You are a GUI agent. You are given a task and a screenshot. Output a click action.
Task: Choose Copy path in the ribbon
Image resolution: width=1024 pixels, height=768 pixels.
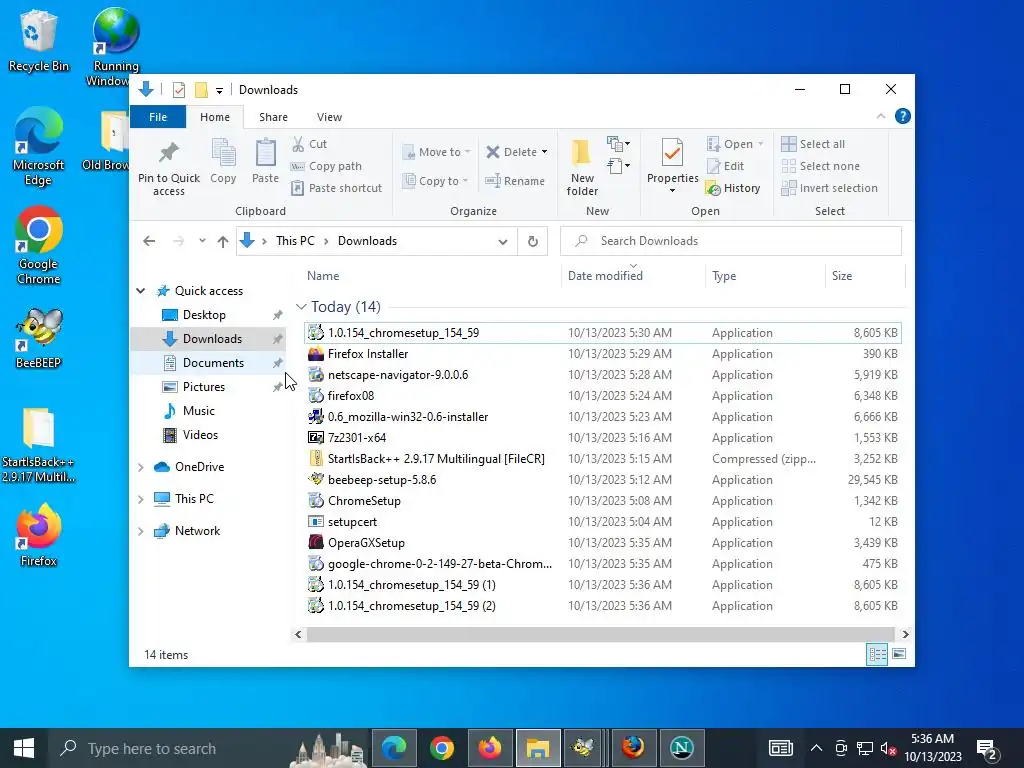tap(326, 166)
